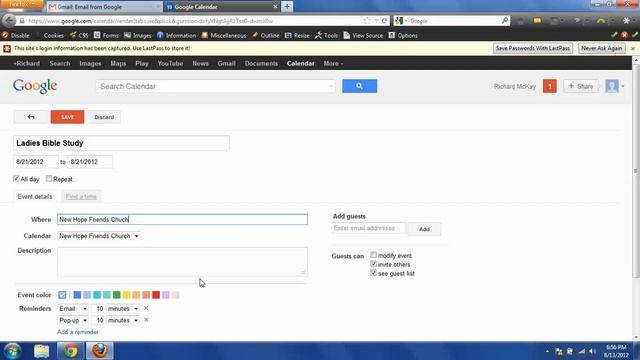
Task: Click Firefox icon in the taskbar
Action: pyautogui.click(x=100, y=351)
